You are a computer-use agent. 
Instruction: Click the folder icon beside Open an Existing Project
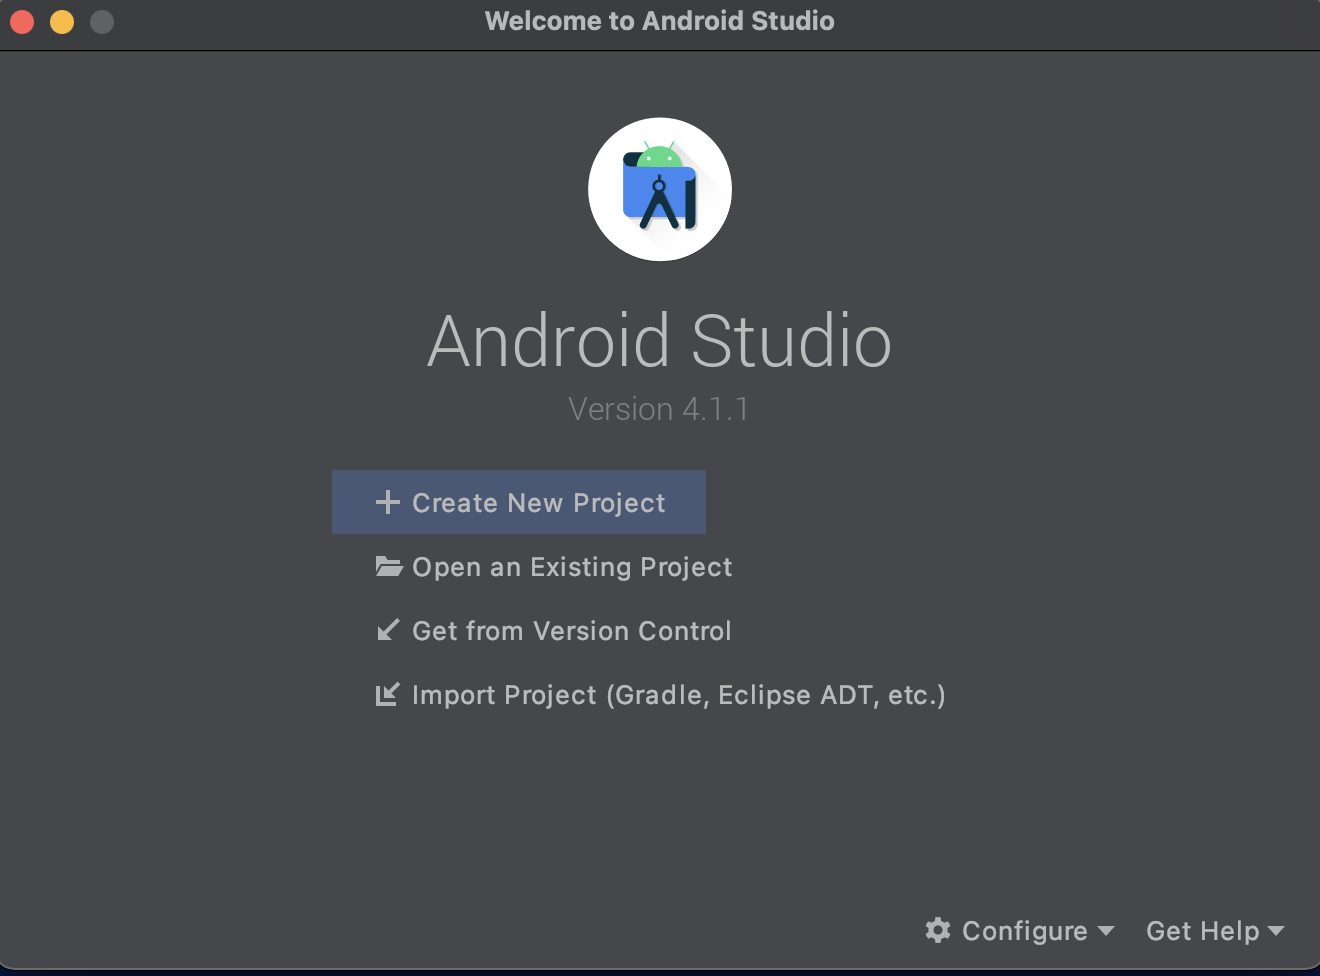[x=389, y=567]
